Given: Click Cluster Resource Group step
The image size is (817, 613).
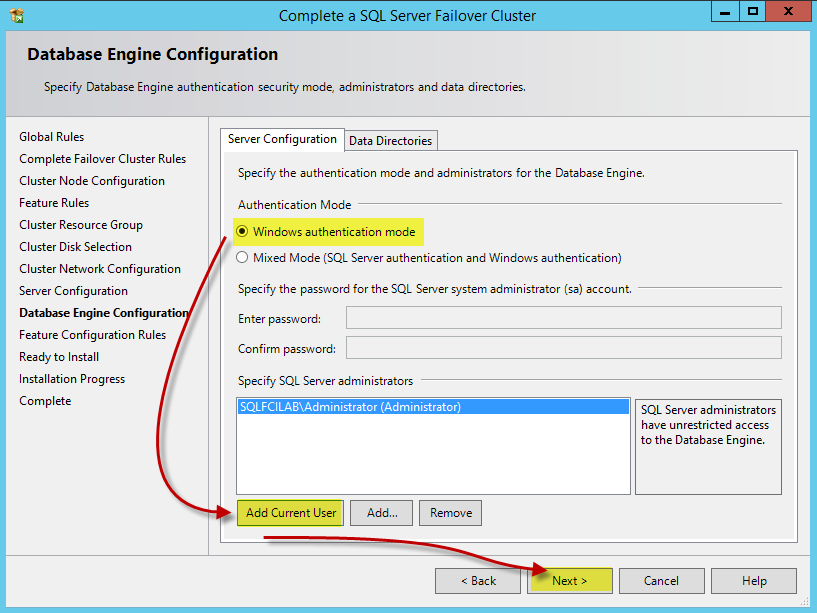Looking at the screenshot, I should coord(81,225).
